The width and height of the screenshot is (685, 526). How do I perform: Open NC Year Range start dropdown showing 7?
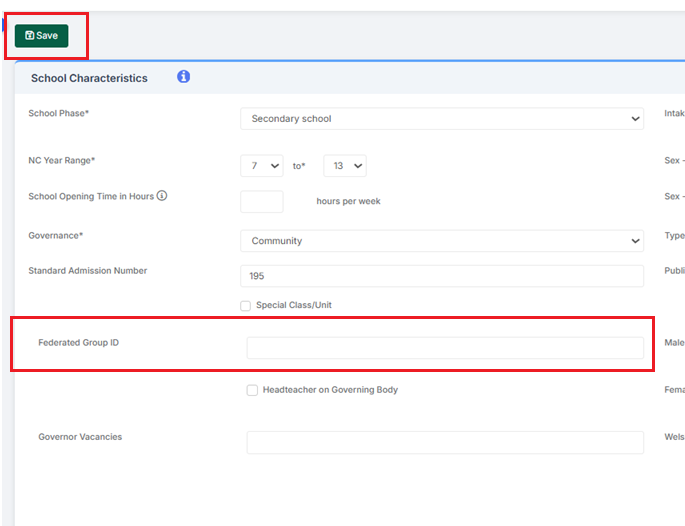(262, 166)
